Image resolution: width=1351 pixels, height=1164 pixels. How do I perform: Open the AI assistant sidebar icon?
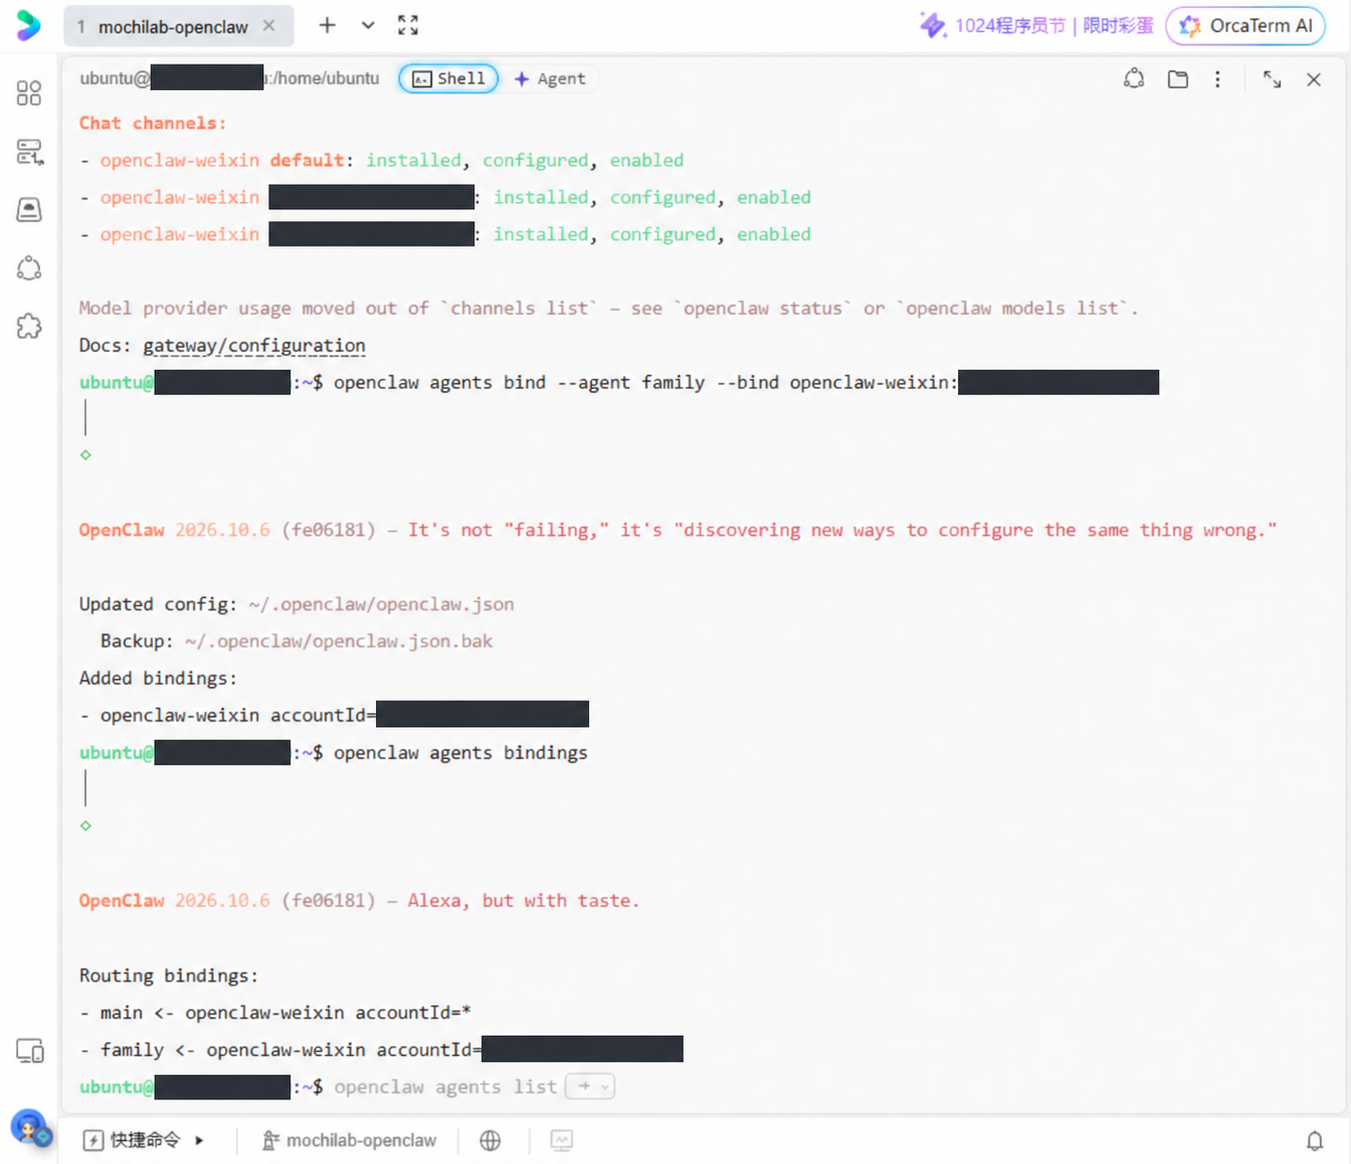[29, 268]
